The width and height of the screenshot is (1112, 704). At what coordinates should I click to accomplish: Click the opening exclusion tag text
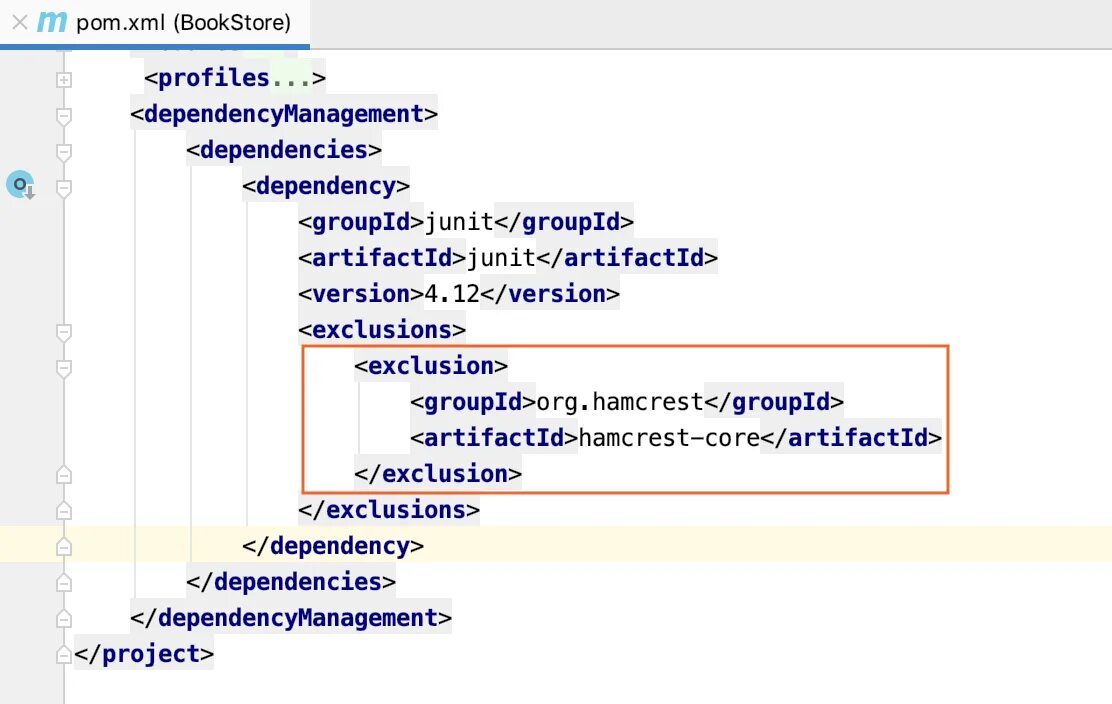430,366
